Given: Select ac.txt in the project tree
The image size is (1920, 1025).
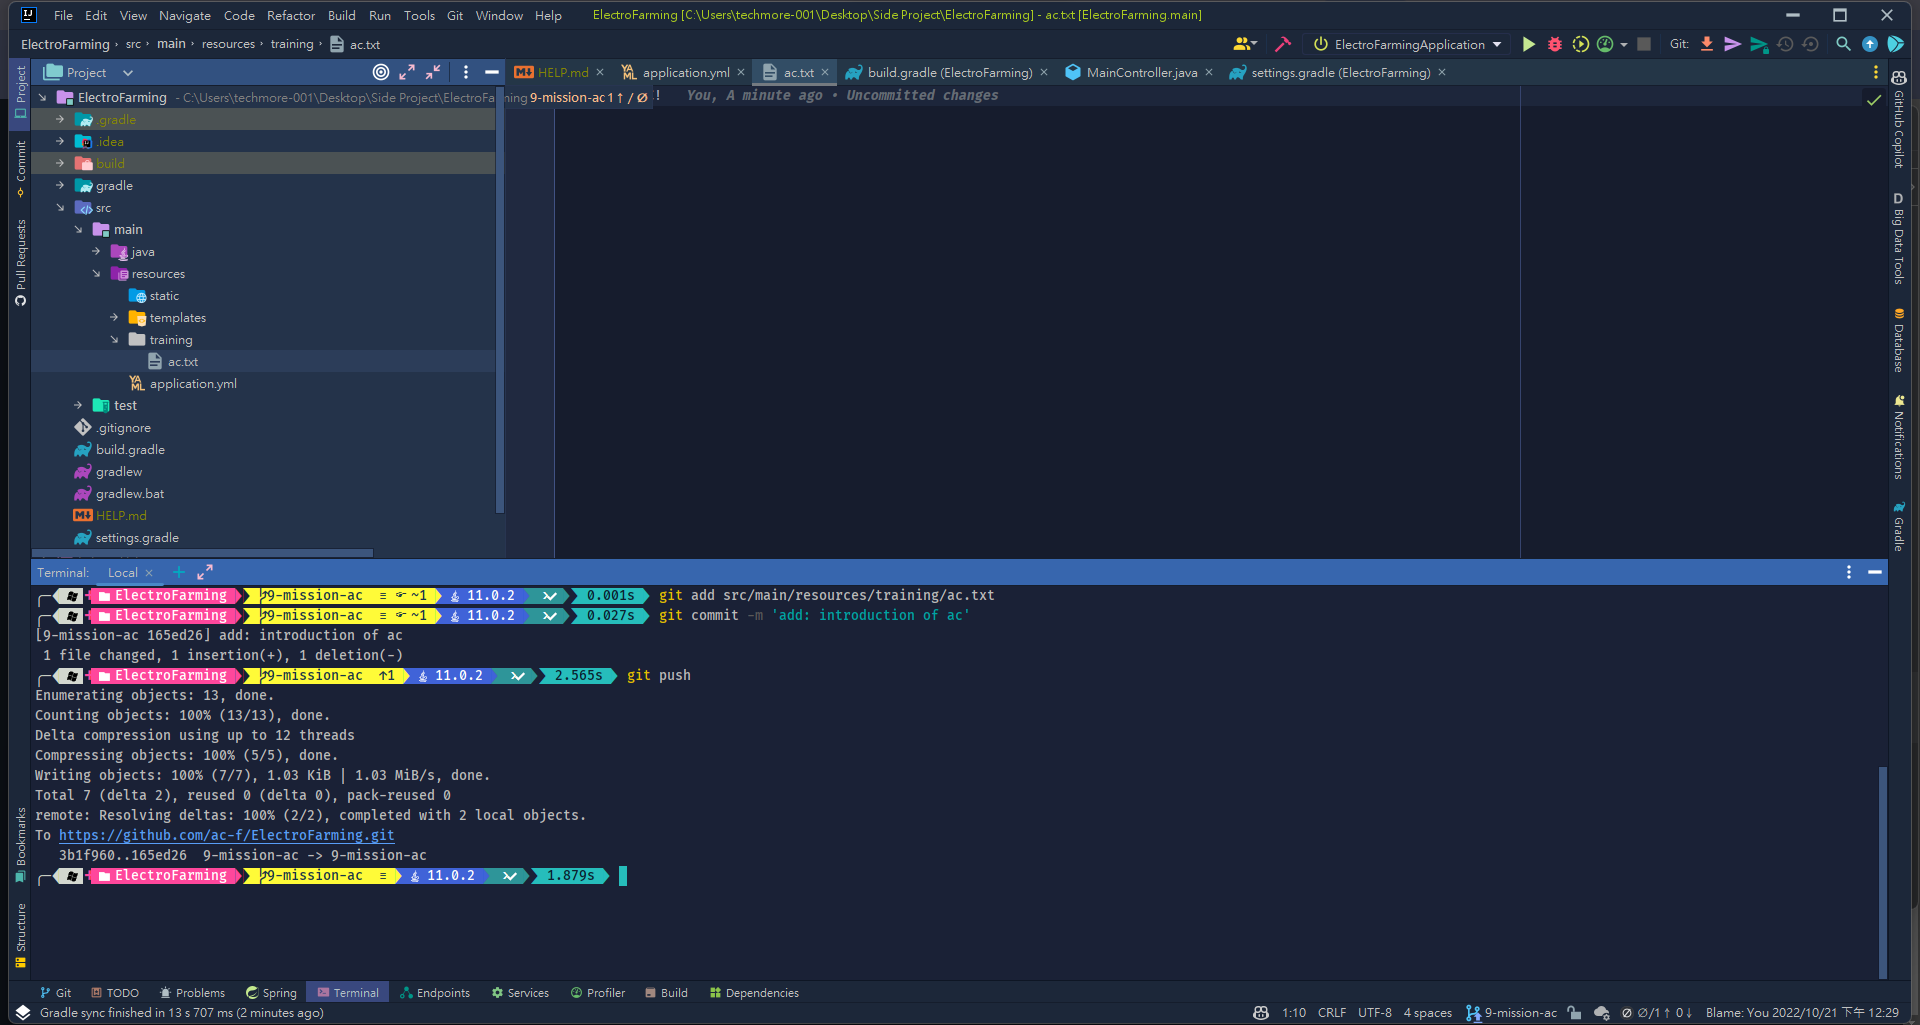Looking at the screenshot, I should 182,362.
